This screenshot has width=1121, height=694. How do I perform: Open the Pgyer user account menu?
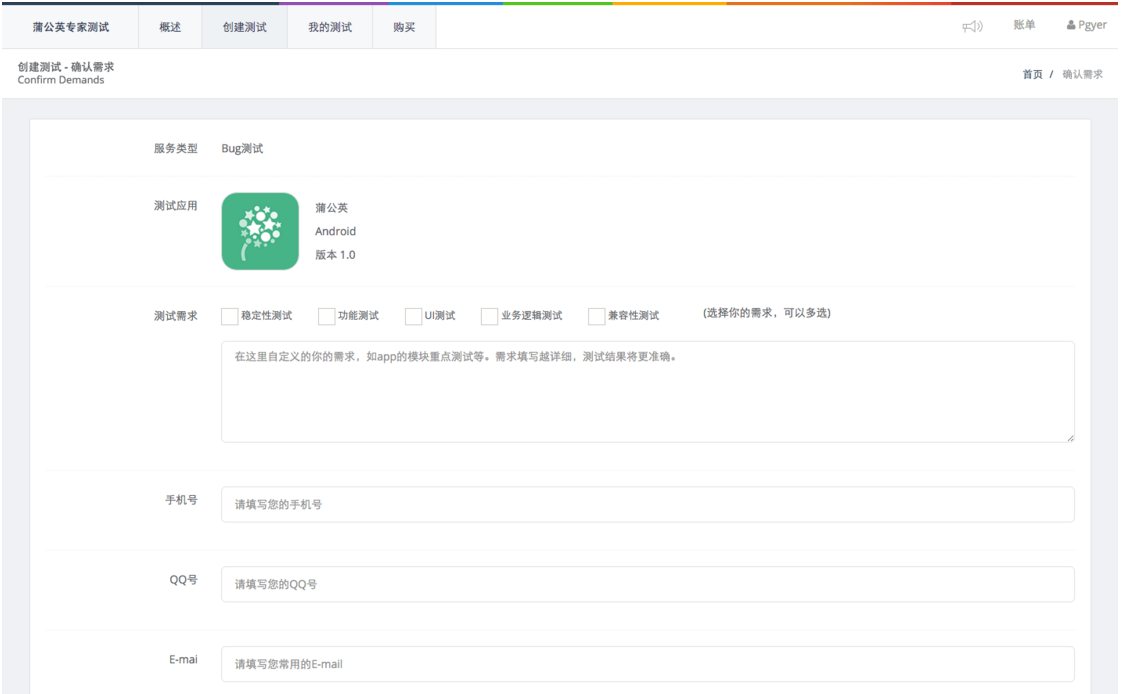click(x=1086, y=26)
